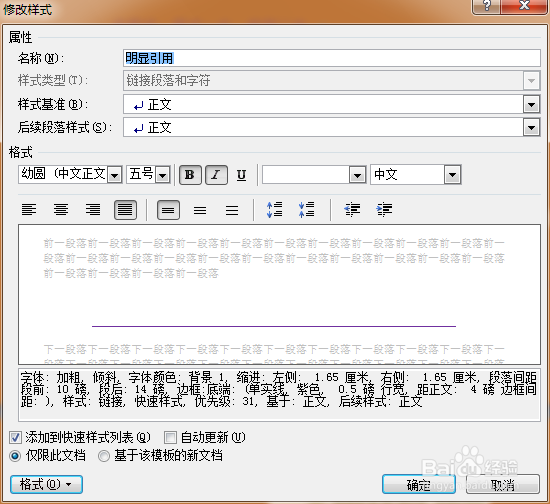The width and height of the screenshot is (550, 504).
Task: Decrease paragraph spacing icon
Action: tap(306, 210)
